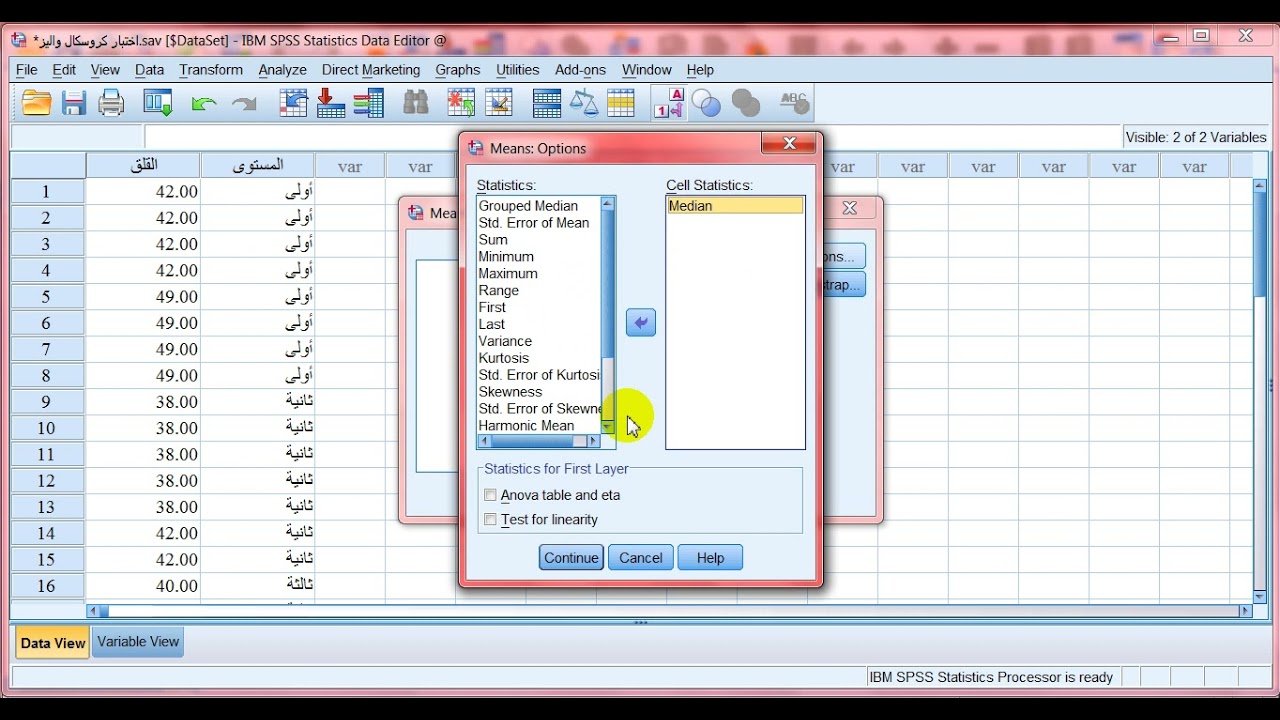Click Cancel in Means: Options
The height and width of the screenshot is (720, 1280).
coord(641,558)
